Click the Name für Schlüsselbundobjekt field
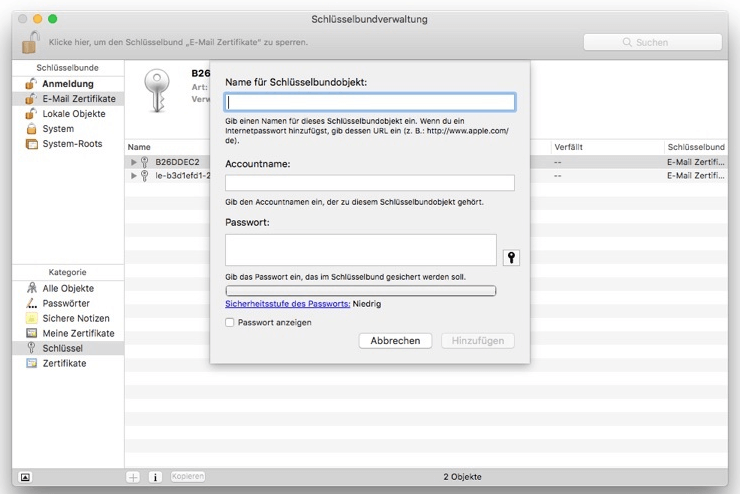Viewport: 740px width, 494px height. click(x=370, y=102)
